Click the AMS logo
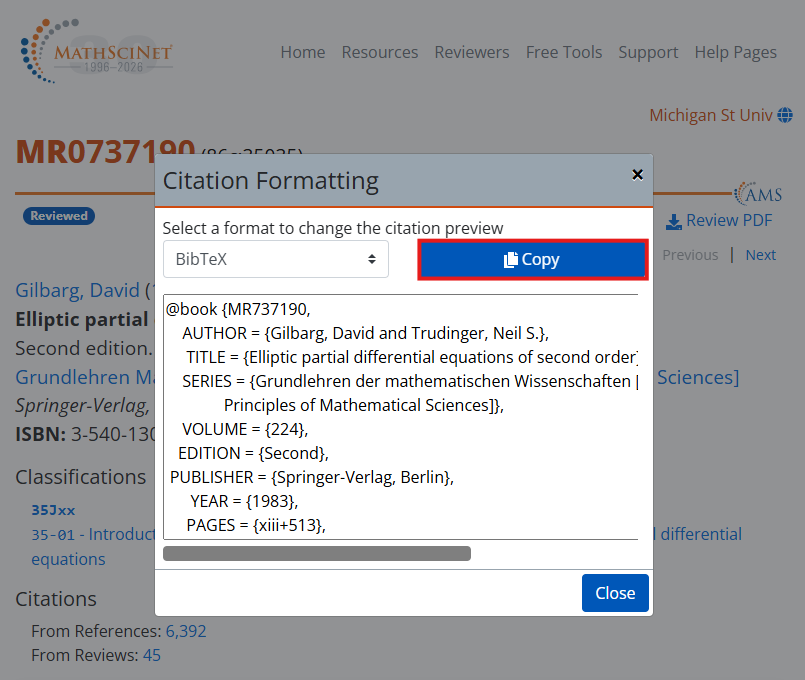805x680 pixels. point(758,194)
